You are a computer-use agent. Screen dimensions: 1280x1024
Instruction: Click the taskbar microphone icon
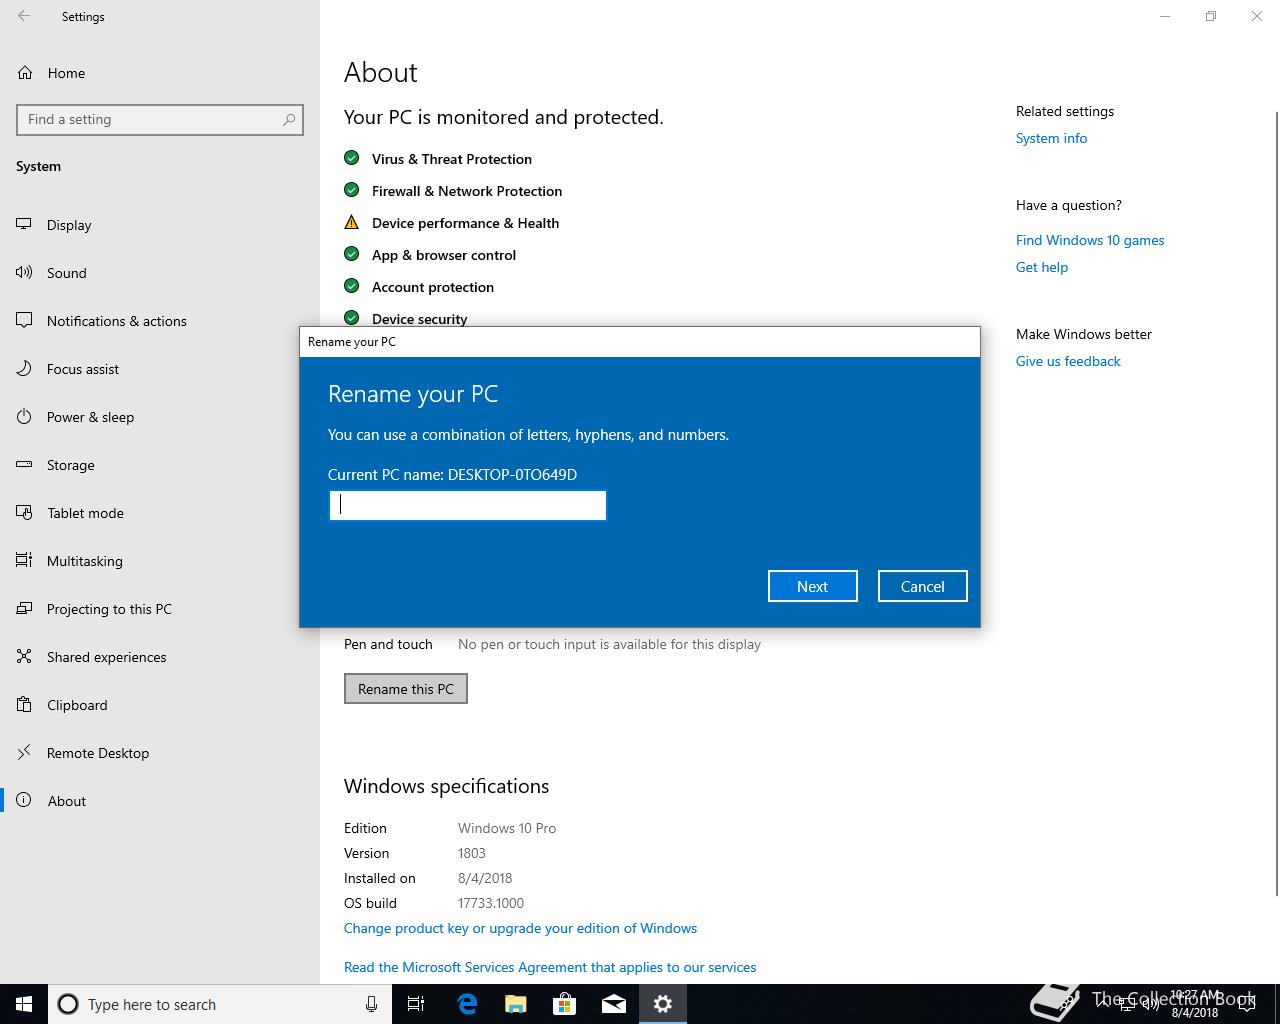[371, 1004]
